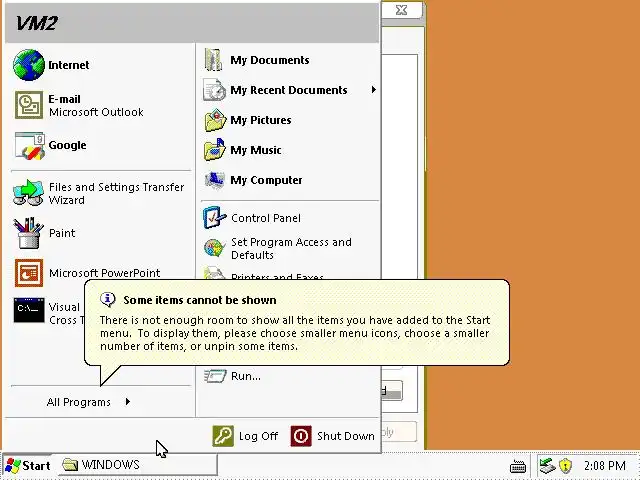The height and width of the screenshot is (480, 640).
Task: Click the Start button
Action: pyautogui.click(x=27, y=466)
